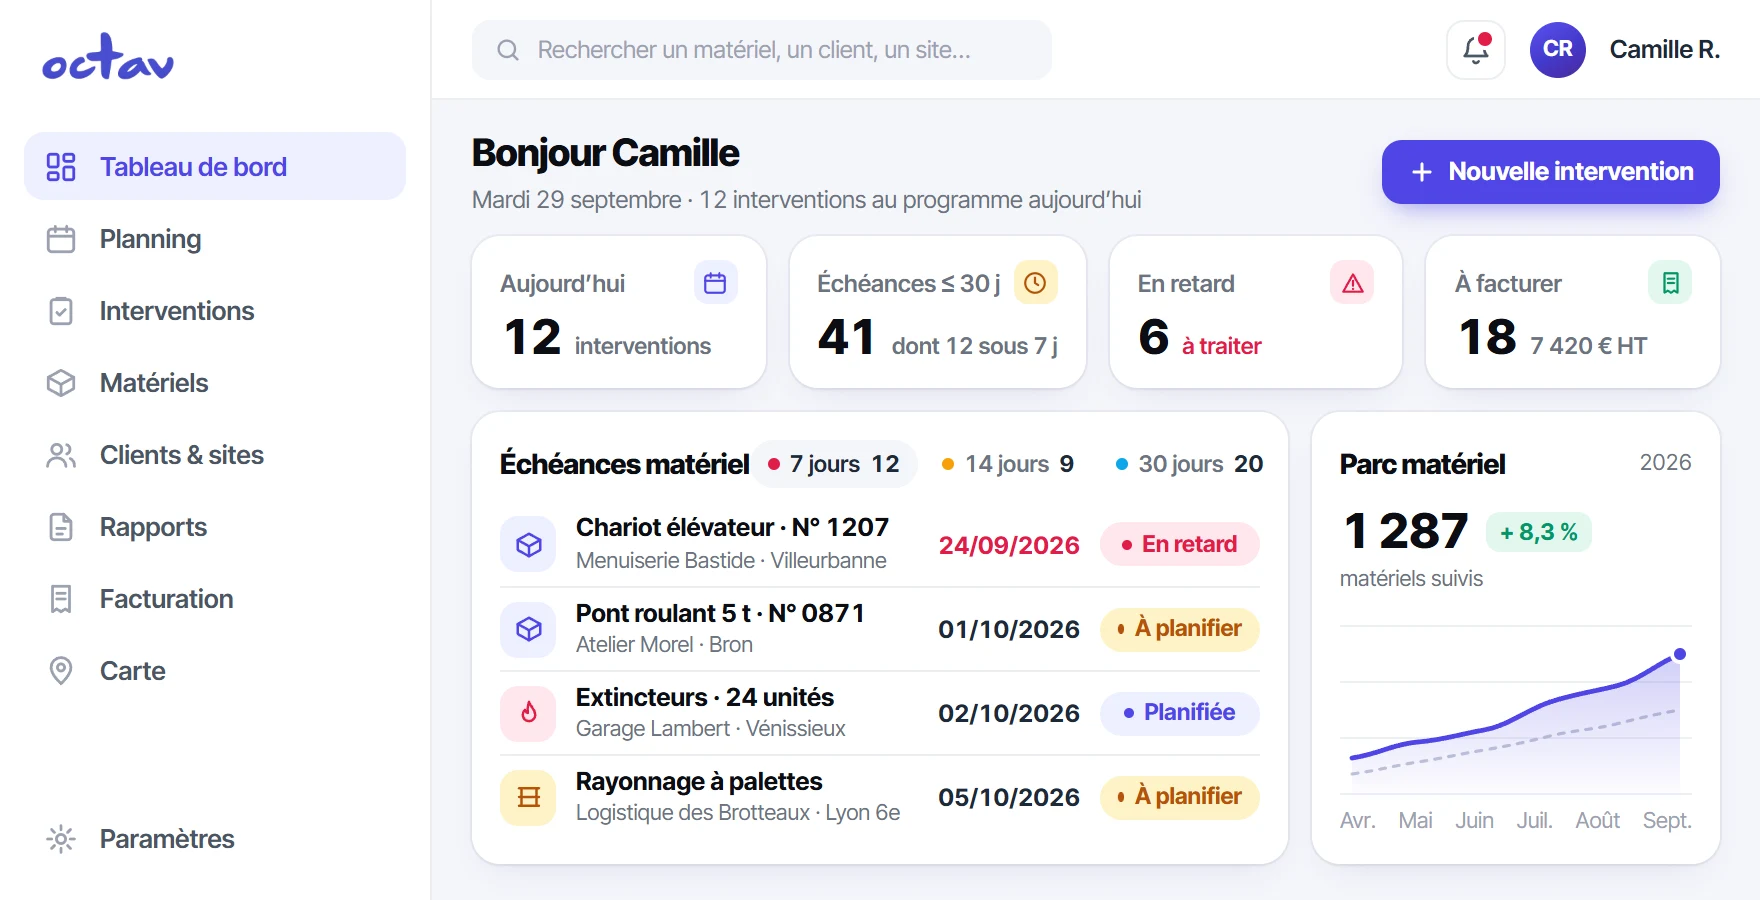
Task: Click the Paramètres gear icon
Action: click(x=61, y=839)
